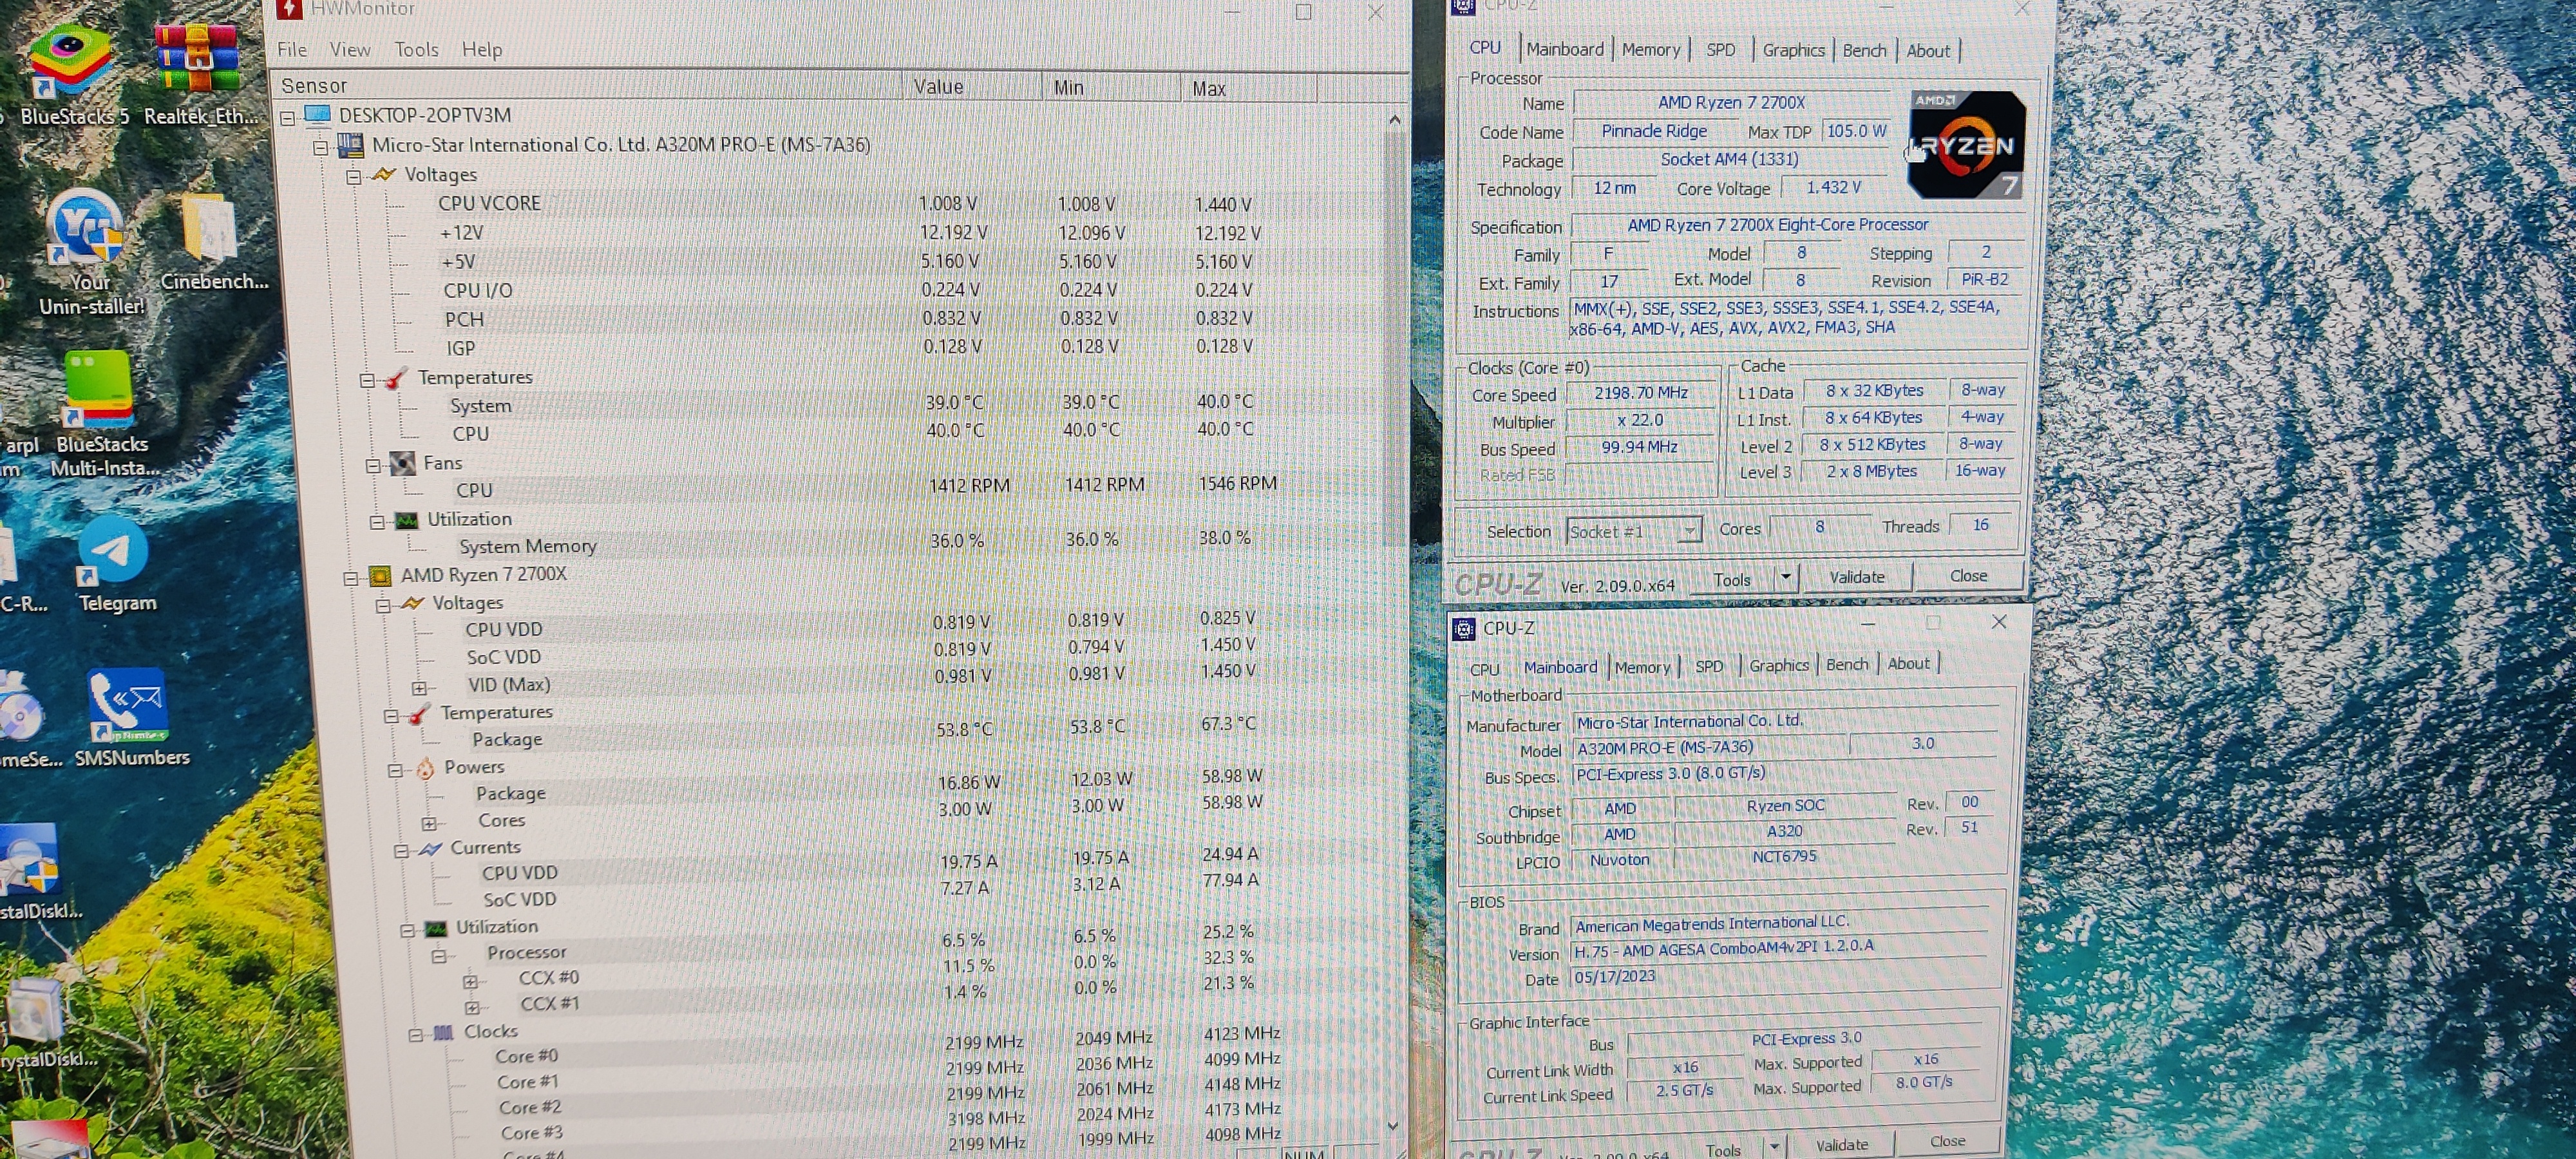This screenshot has width=2576, height=1159.
Task: Click the Powers flame icon
Action: [425, 767]
